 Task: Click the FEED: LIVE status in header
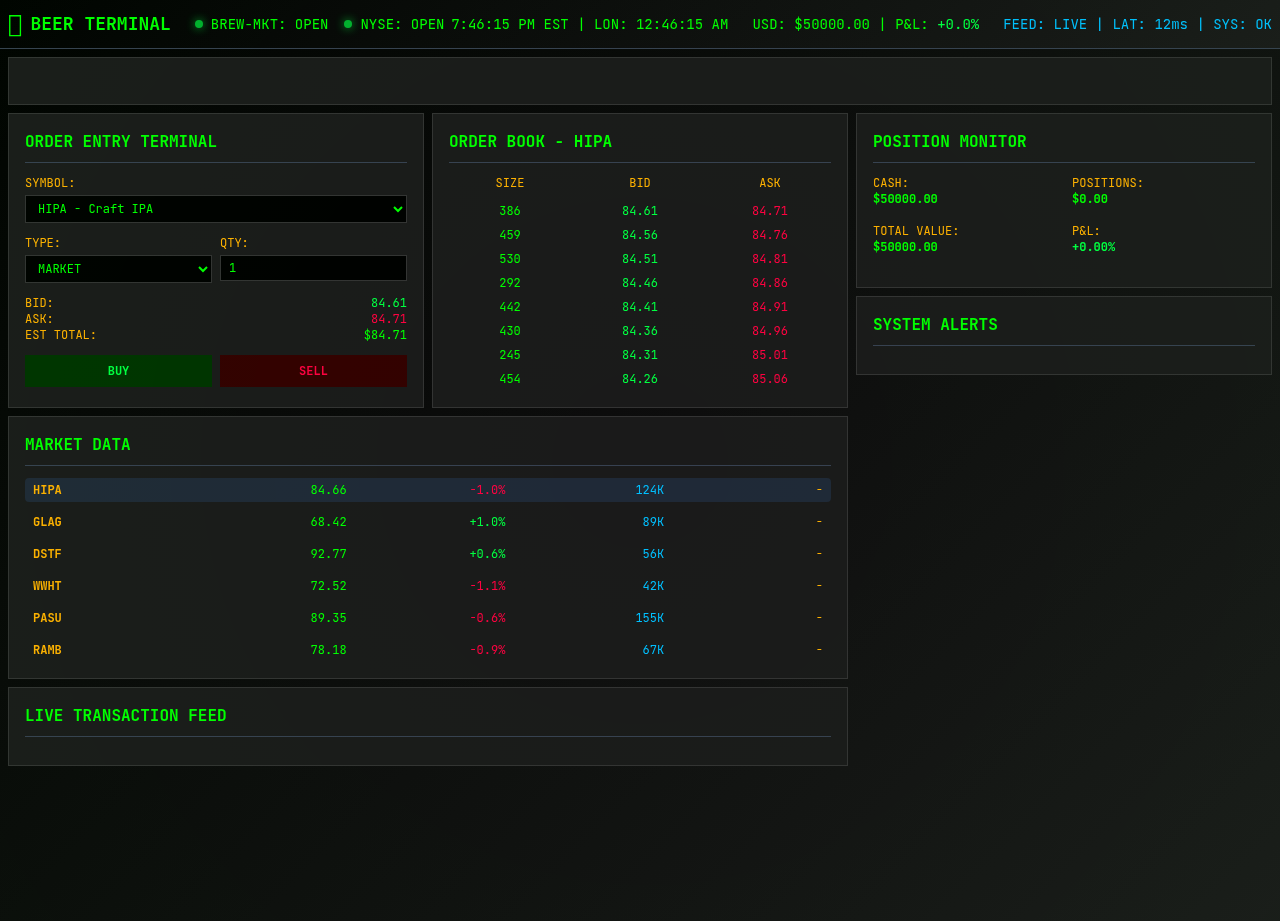1044,25
